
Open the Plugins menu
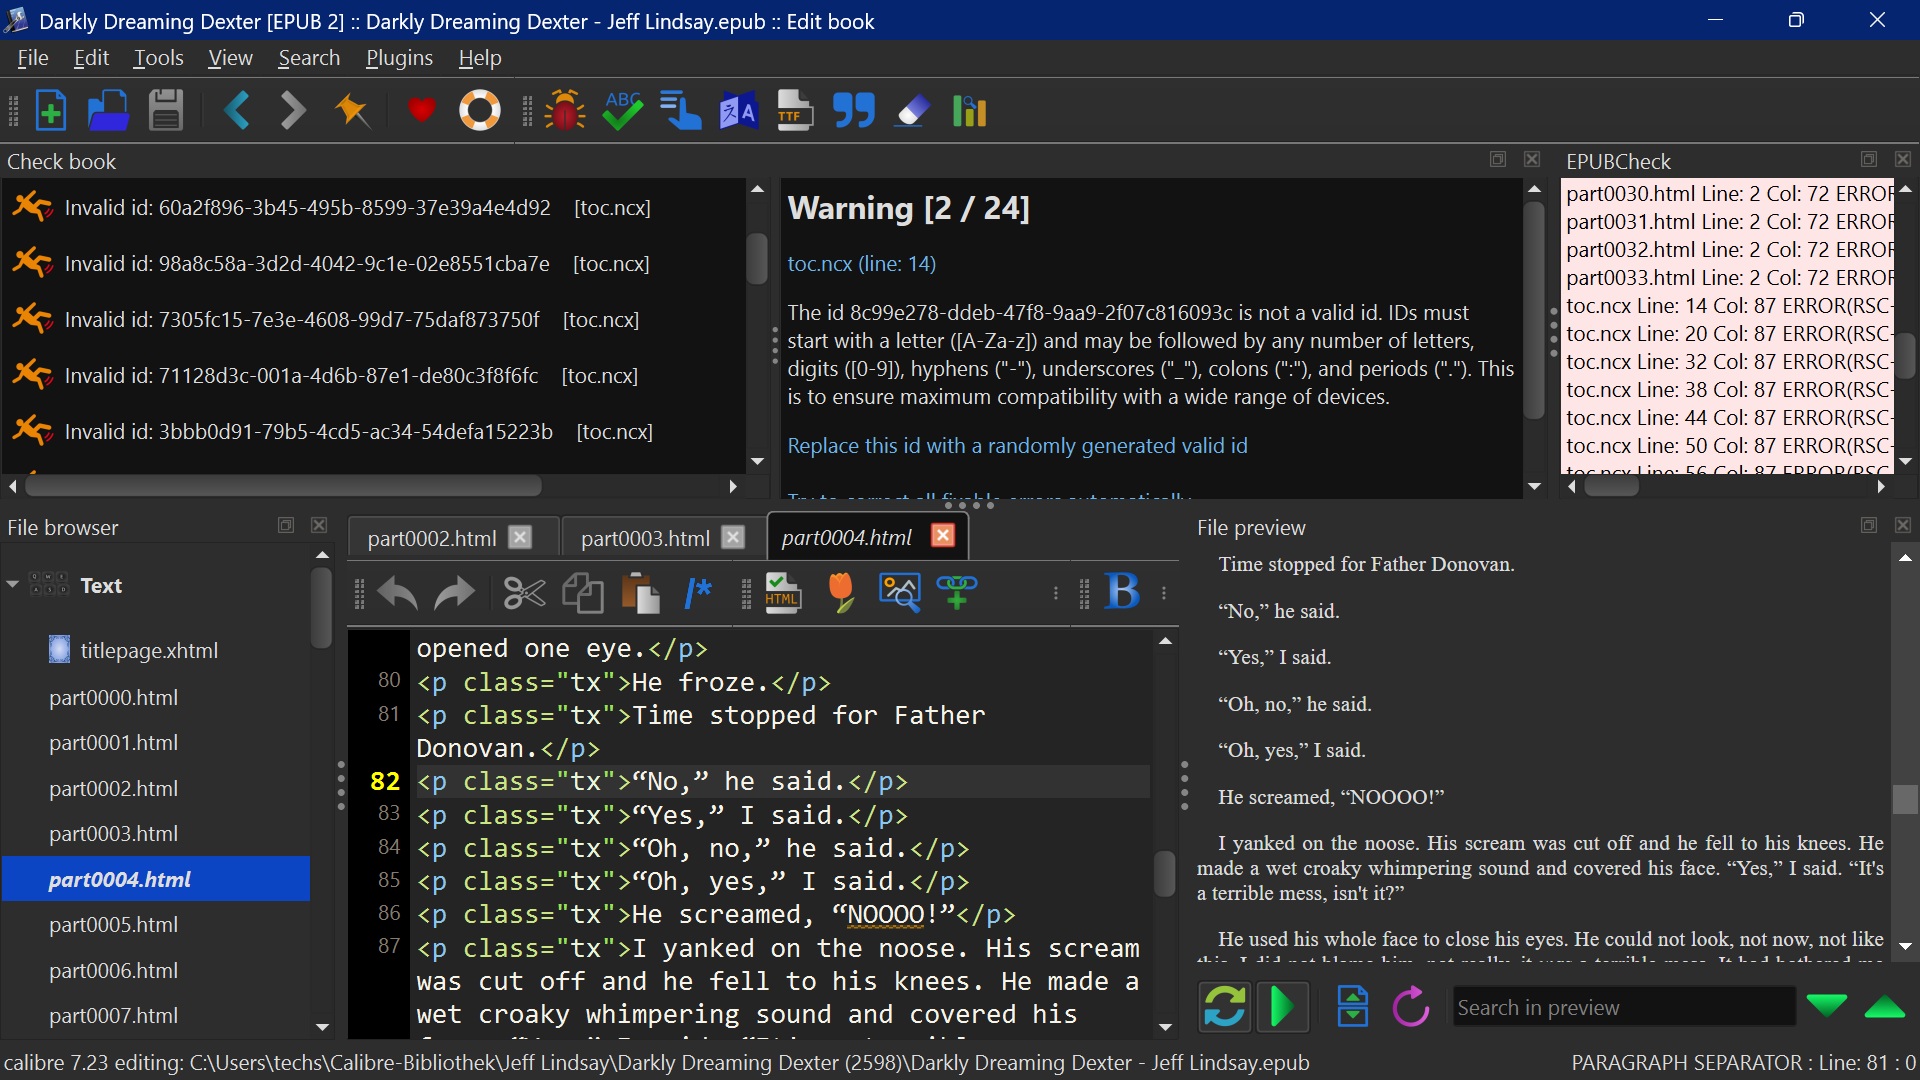(399, 58)
